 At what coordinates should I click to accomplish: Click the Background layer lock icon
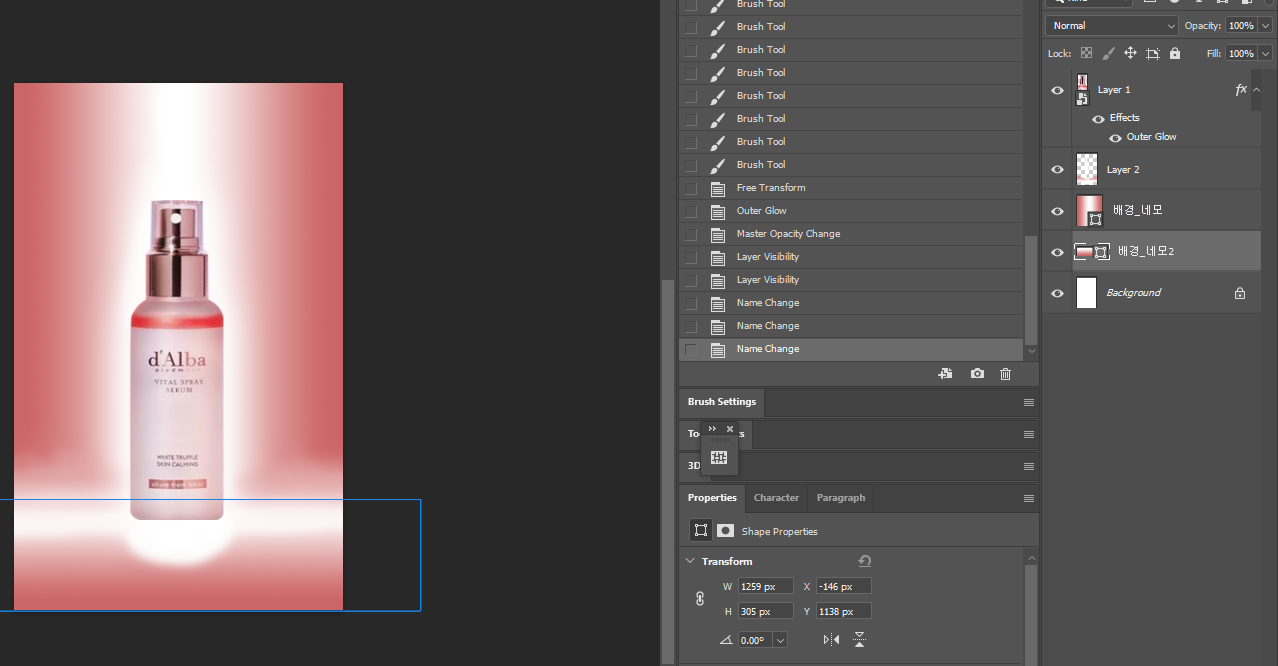(x=1240, y=293)
